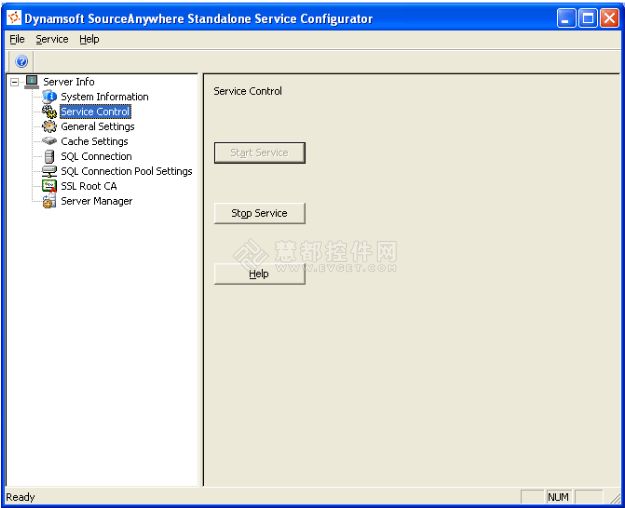Open the File menu
Image resolution: width=625 pixels, height=508 pixels.
point(17,39)
